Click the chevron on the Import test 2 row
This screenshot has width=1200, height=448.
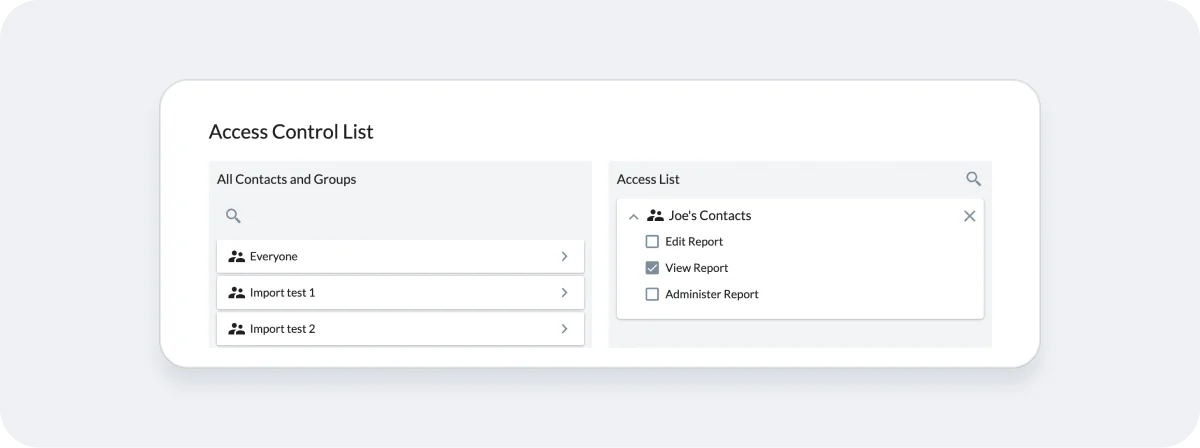(564, 329)
